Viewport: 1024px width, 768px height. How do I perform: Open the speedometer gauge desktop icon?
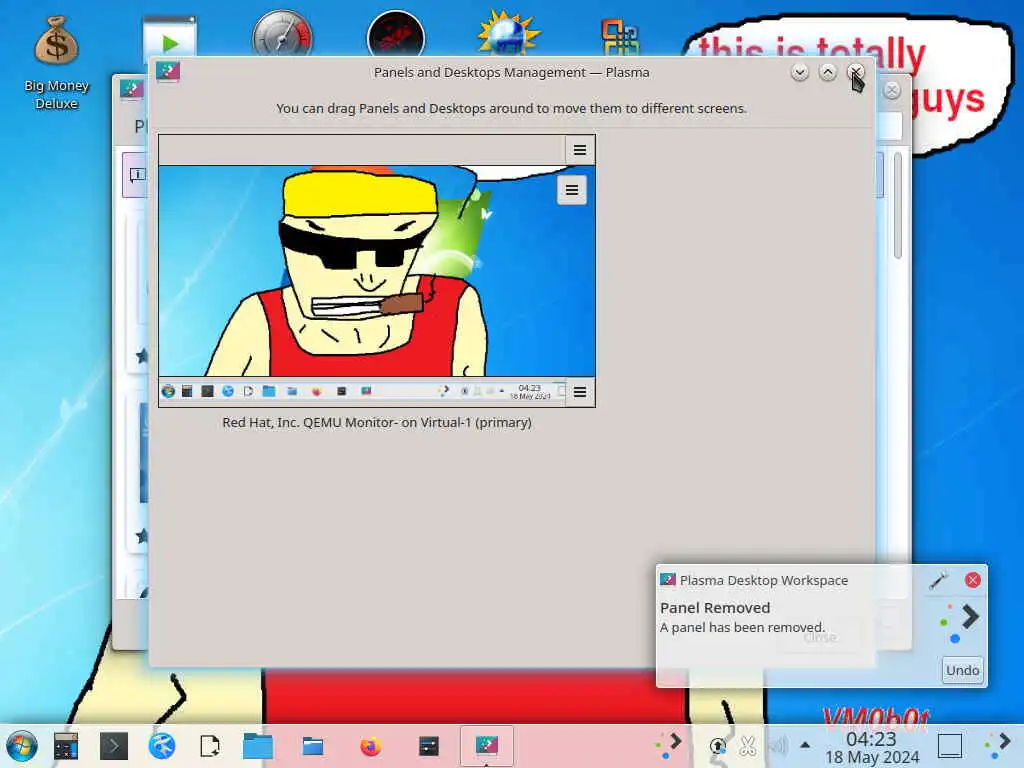(282, 34)
